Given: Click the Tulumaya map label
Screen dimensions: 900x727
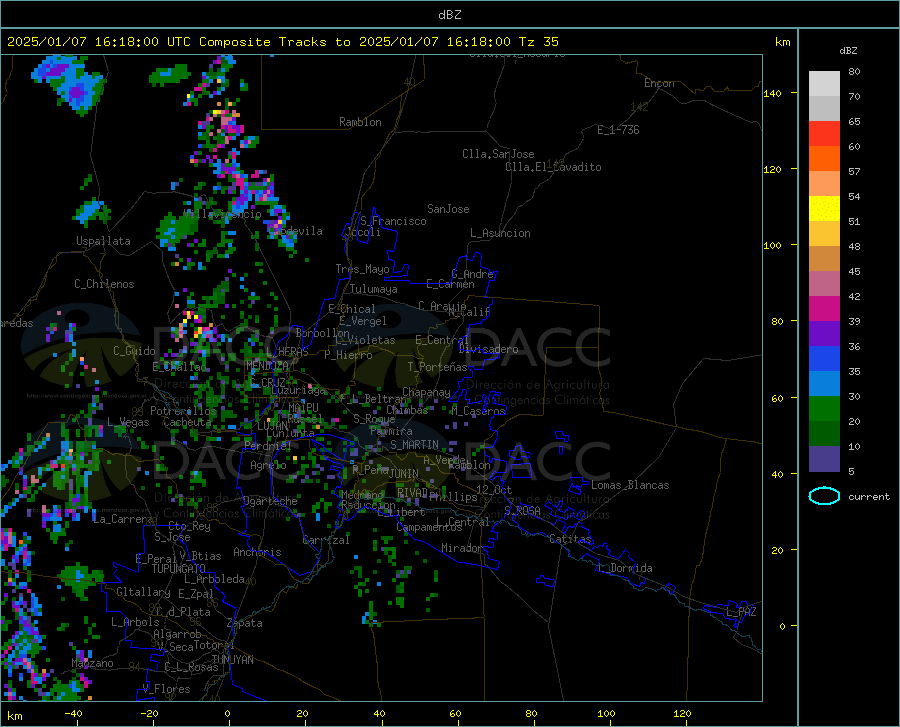Looking at the screenshot, I should [x=374, y=289].
